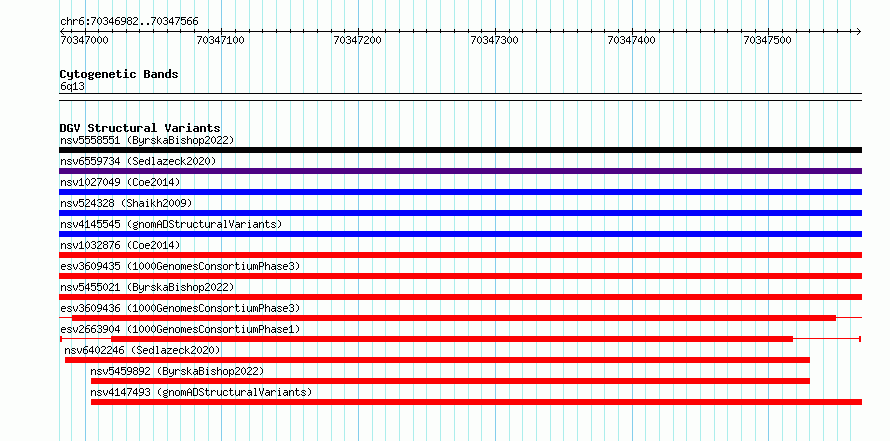
Task: Select the black nsv5558551 variant bar
Action: [460, 150]
